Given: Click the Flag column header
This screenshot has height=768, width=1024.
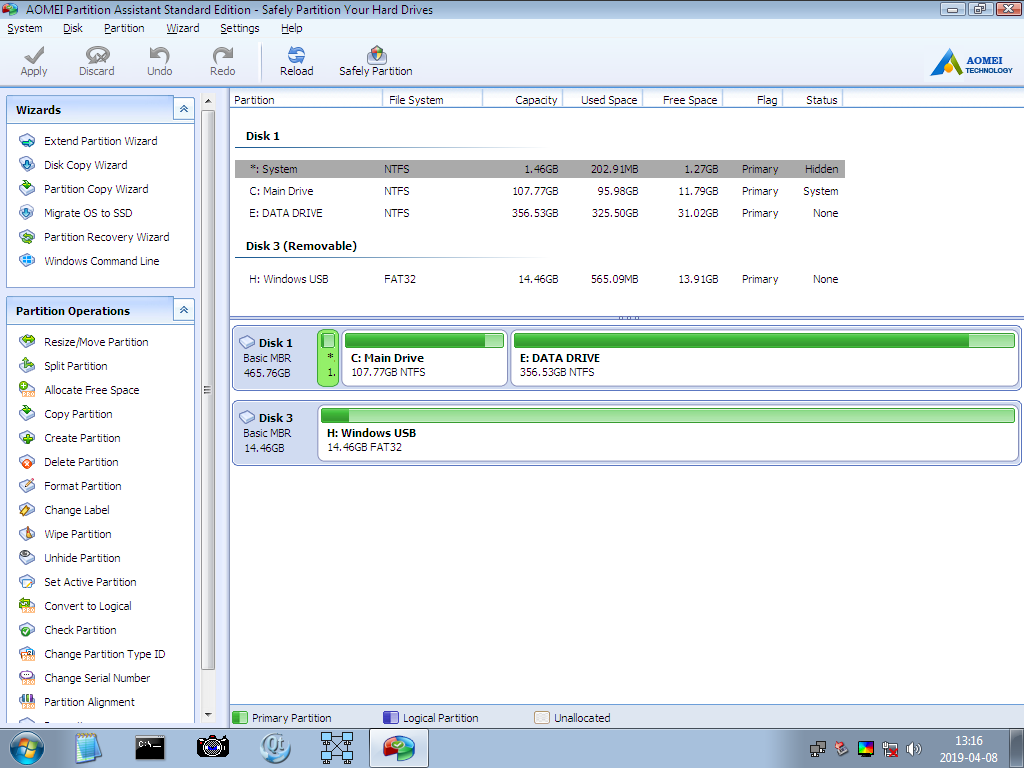Looking at the screenshot, I should pos(753,100).
